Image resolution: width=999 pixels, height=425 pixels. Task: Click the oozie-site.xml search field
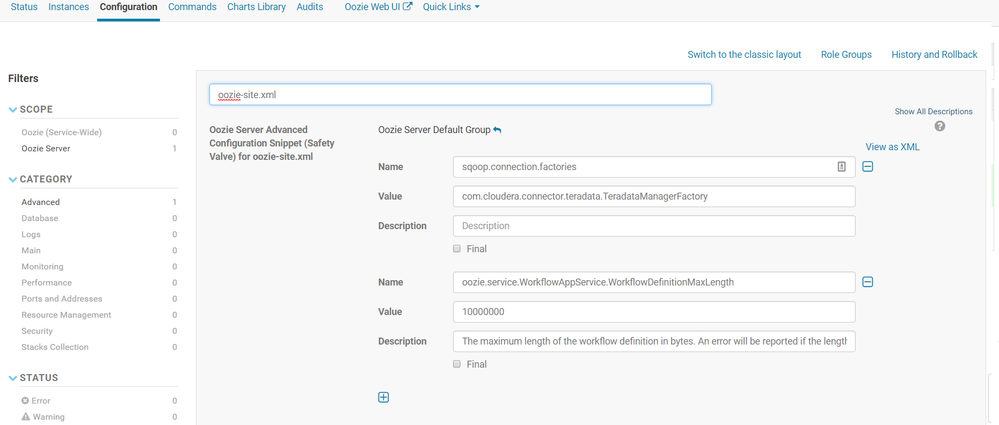[x=460, y=95]
